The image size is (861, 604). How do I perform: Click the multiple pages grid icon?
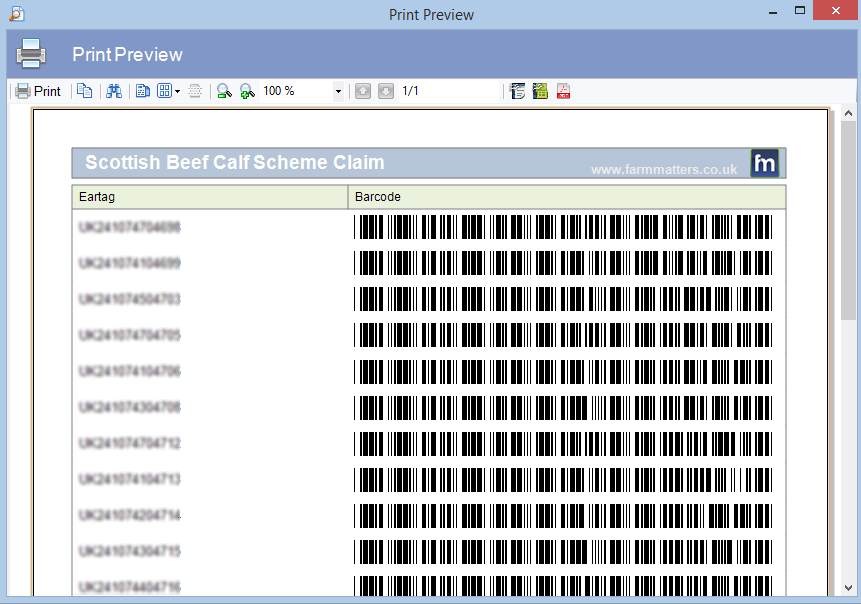165,91
